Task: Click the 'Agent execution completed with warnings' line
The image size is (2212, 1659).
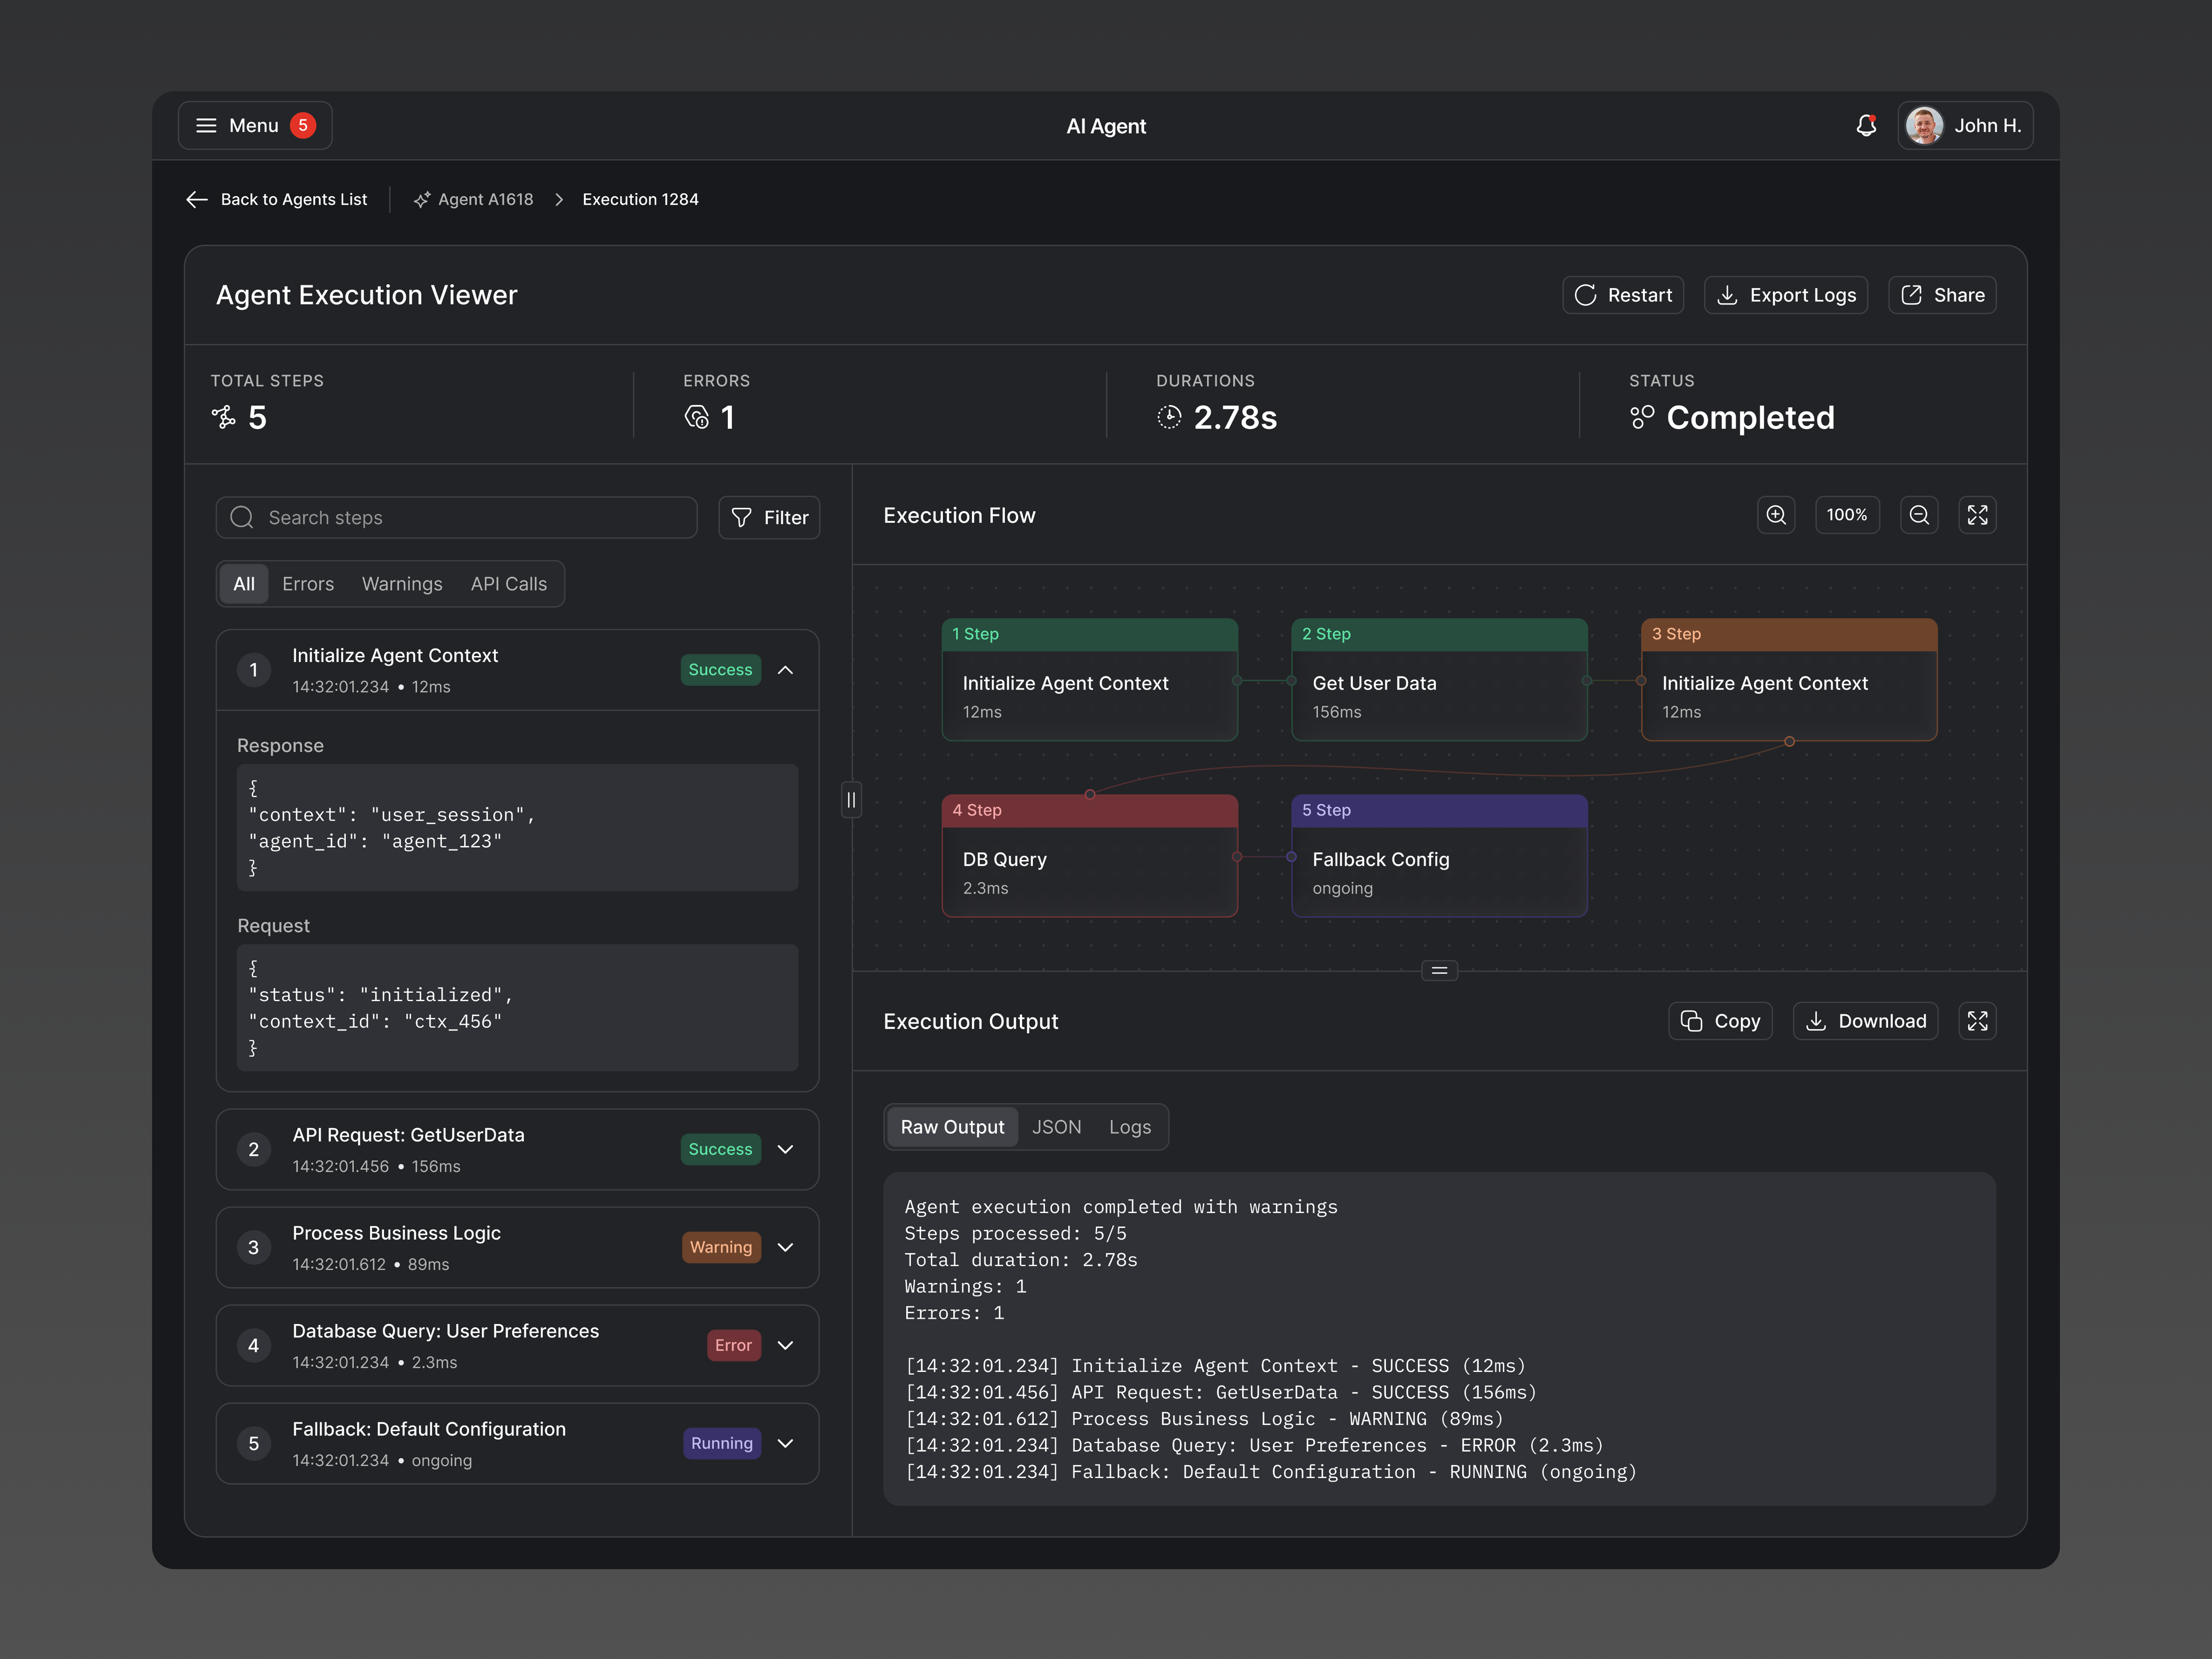Action: [x=1121, y=1207]
